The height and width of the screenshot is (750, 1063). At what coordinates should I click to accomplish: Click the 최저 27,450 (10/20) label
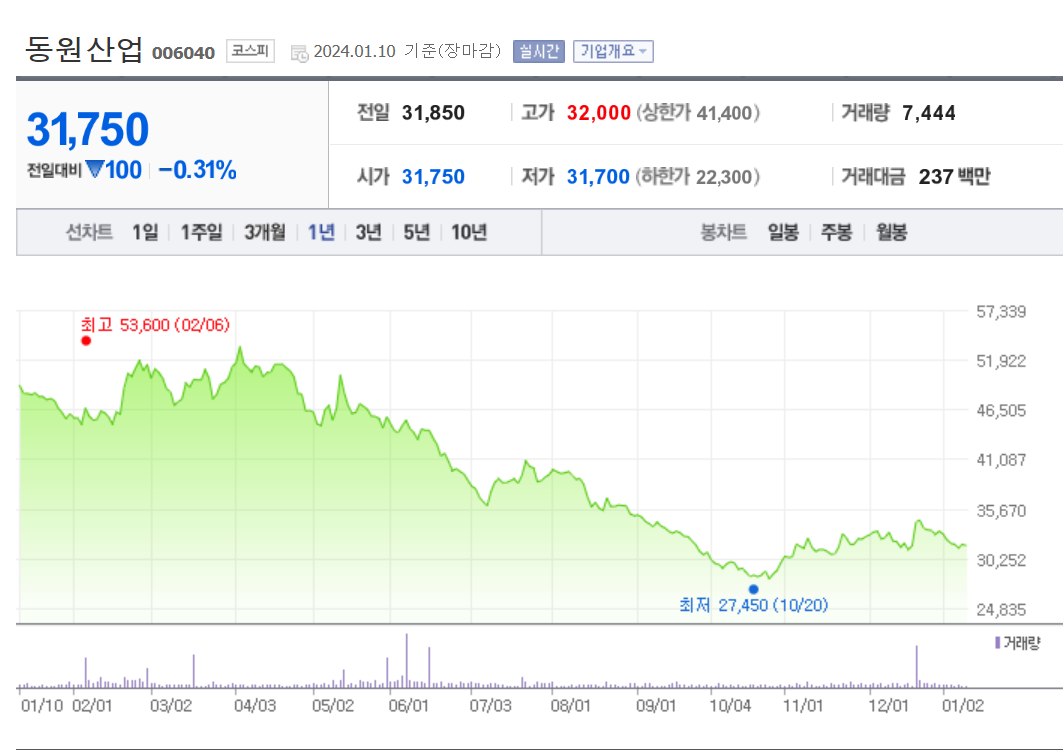754,605
